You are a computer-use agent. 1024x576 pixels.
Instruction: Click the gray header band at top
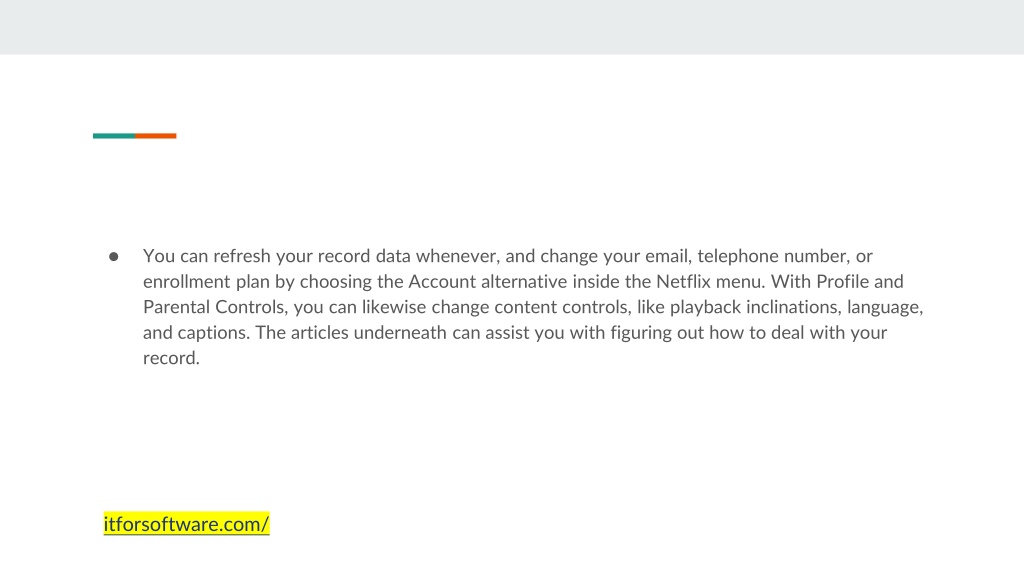tap(512, 27)
